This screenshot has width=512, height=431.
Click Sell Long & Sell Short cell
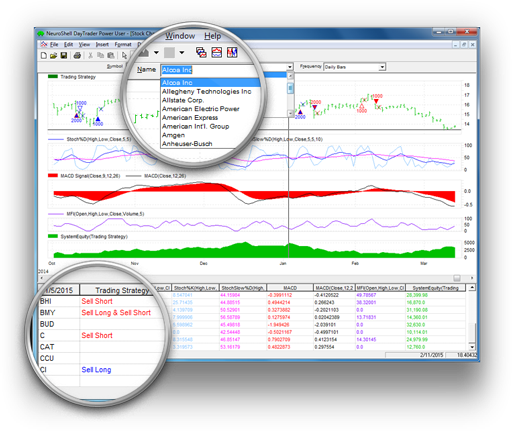pyautogui.click(x=116, y=313)
